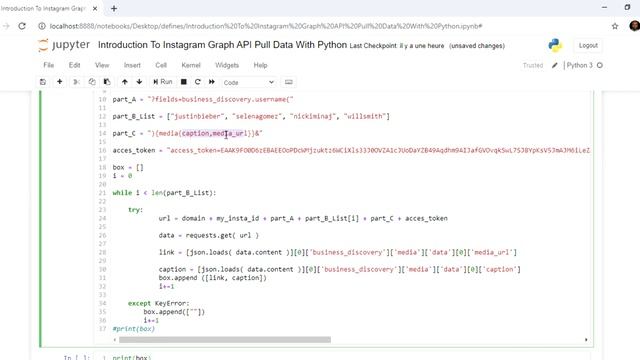This screenshot has height=360, width=640.
Task: Click the kernel idle circle indicator
Action: coord(600,65)
